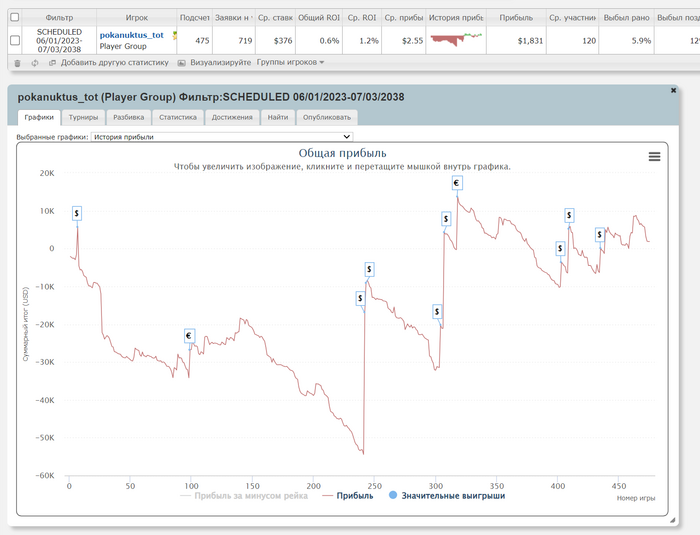Click the lower $ marker near game 240
The image size is (700, 535).
coord(360,298)
